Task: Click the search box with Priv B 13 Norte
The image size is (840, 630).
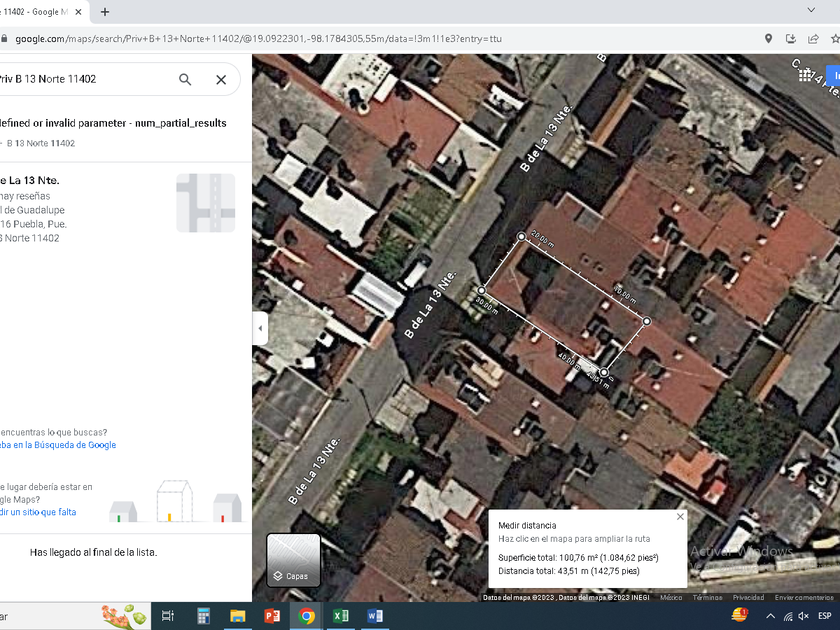Action: (80, 79)
